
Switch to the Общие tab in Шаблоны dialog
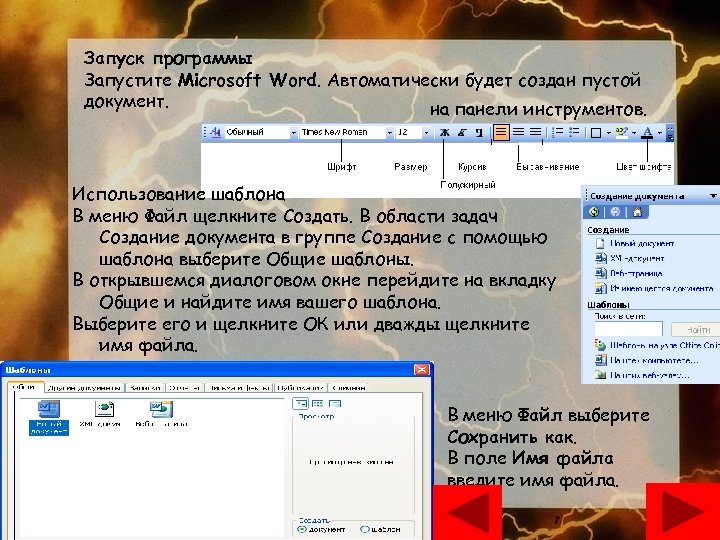[x=25, y=387]
